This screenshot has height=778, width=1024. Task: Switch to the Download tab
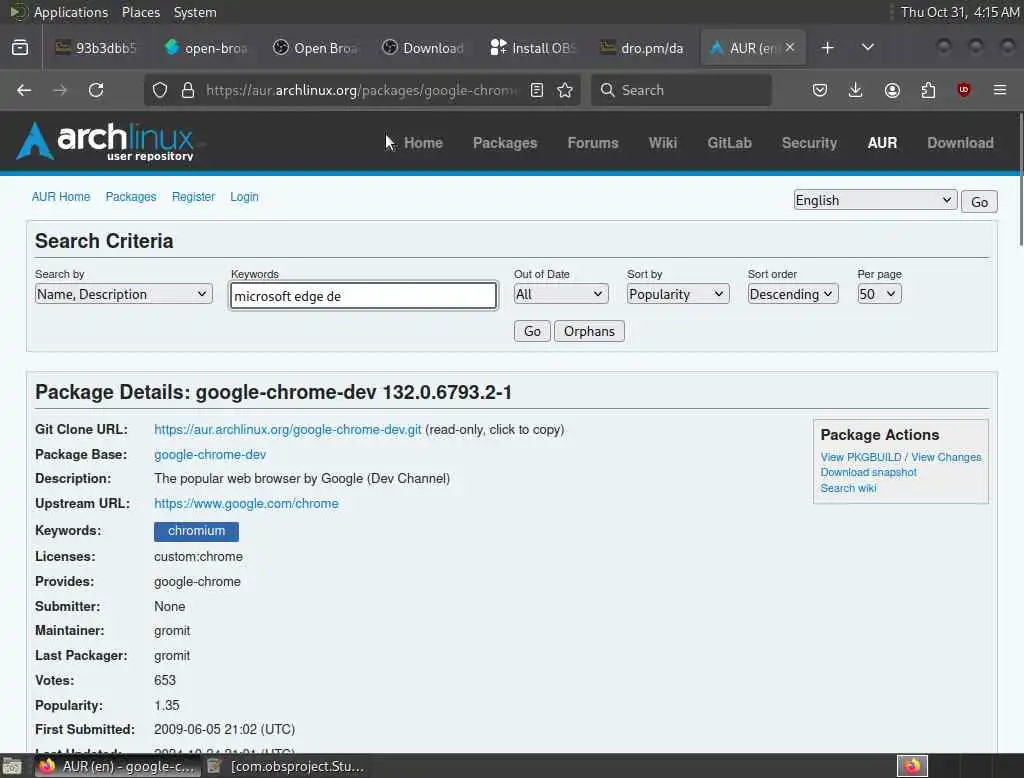coord(424,48)
